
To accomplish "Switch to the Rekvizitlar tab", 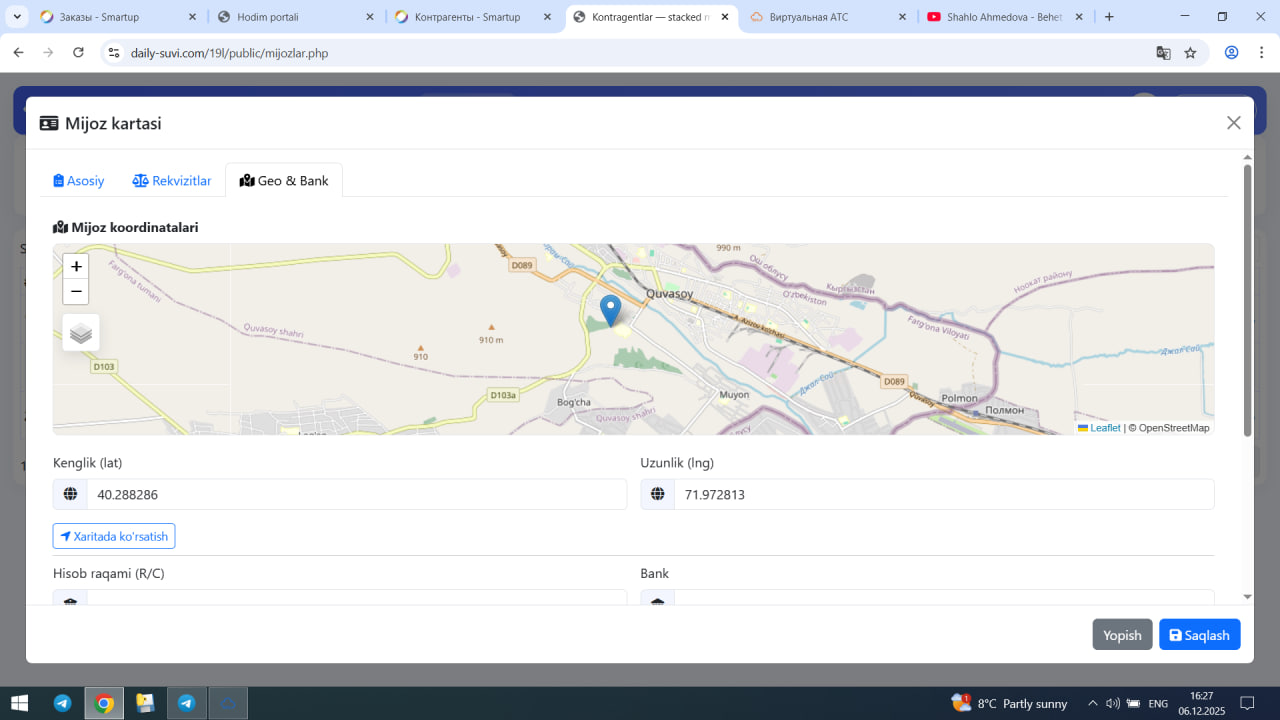I will (172, 181).
